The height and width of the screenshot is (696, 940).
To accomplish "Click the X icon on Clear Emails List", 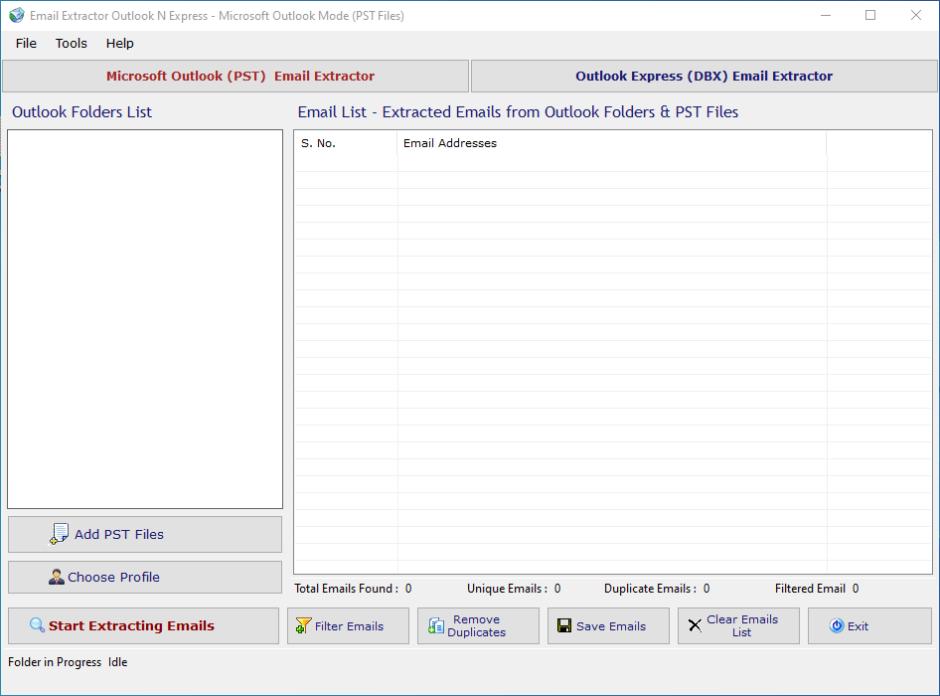I will (x=695, y=626).
